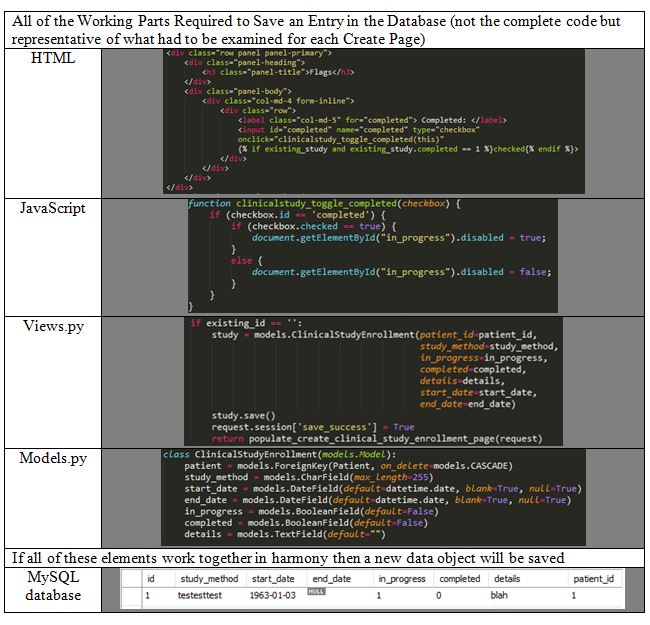The width and height of the screenshot is (650, 625).
Task: Click the 'in_progress' column header
Action: pyautogui.click(x=402, y=579)
